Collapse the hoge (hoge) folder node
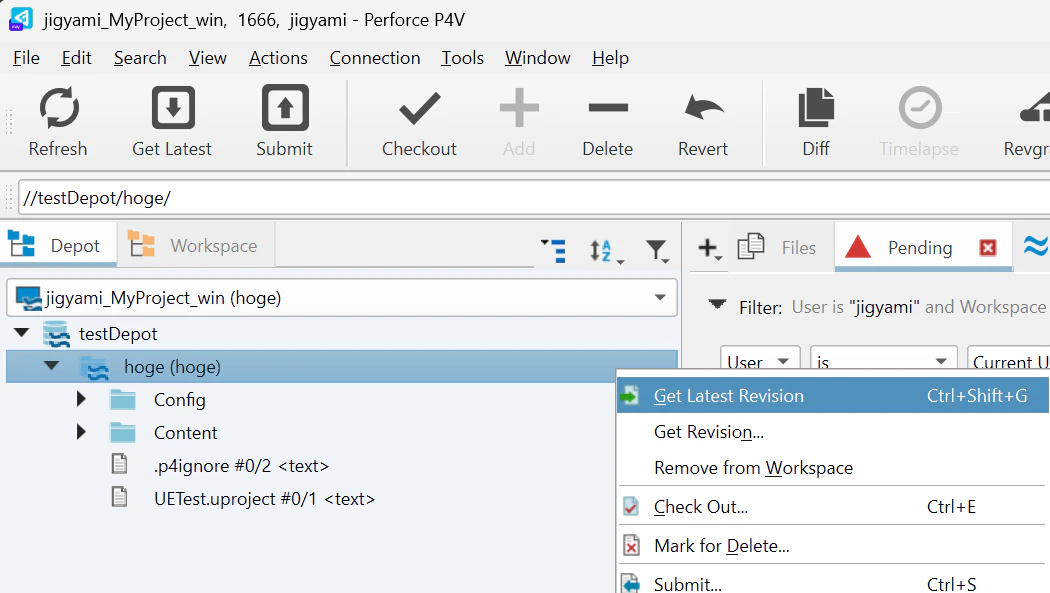 51,365
